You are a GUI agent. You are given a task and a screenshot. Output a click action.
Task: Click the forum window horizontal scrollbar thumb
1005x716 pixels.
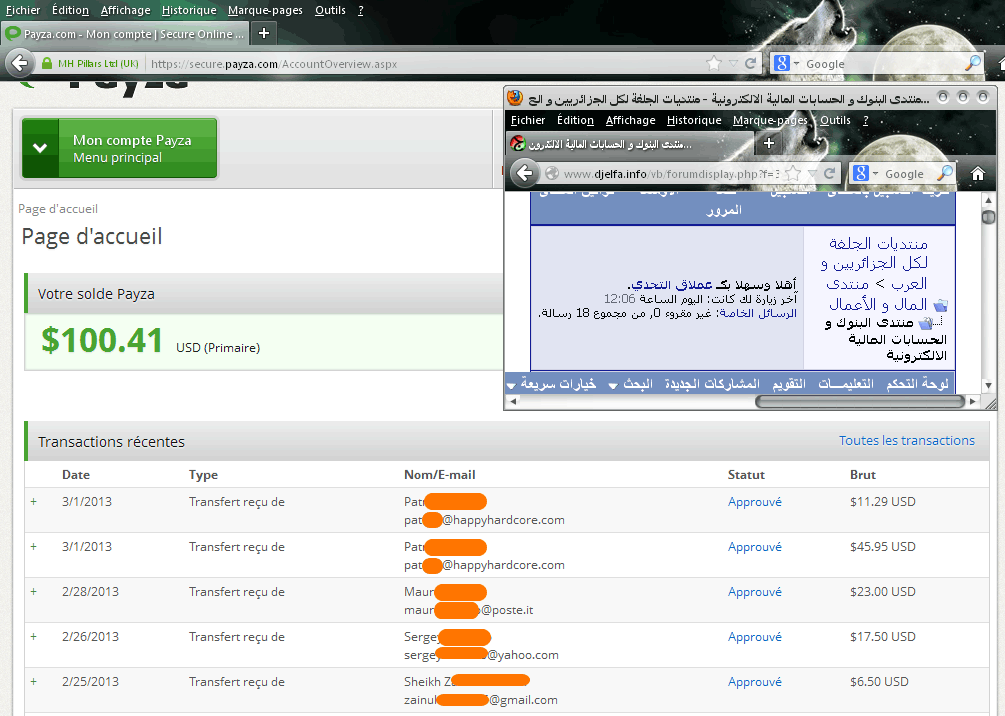[860, 401]
